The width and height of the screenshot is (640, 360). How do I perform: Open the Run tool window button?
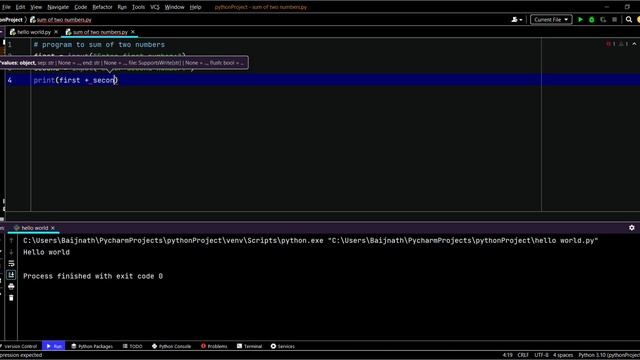53,346
